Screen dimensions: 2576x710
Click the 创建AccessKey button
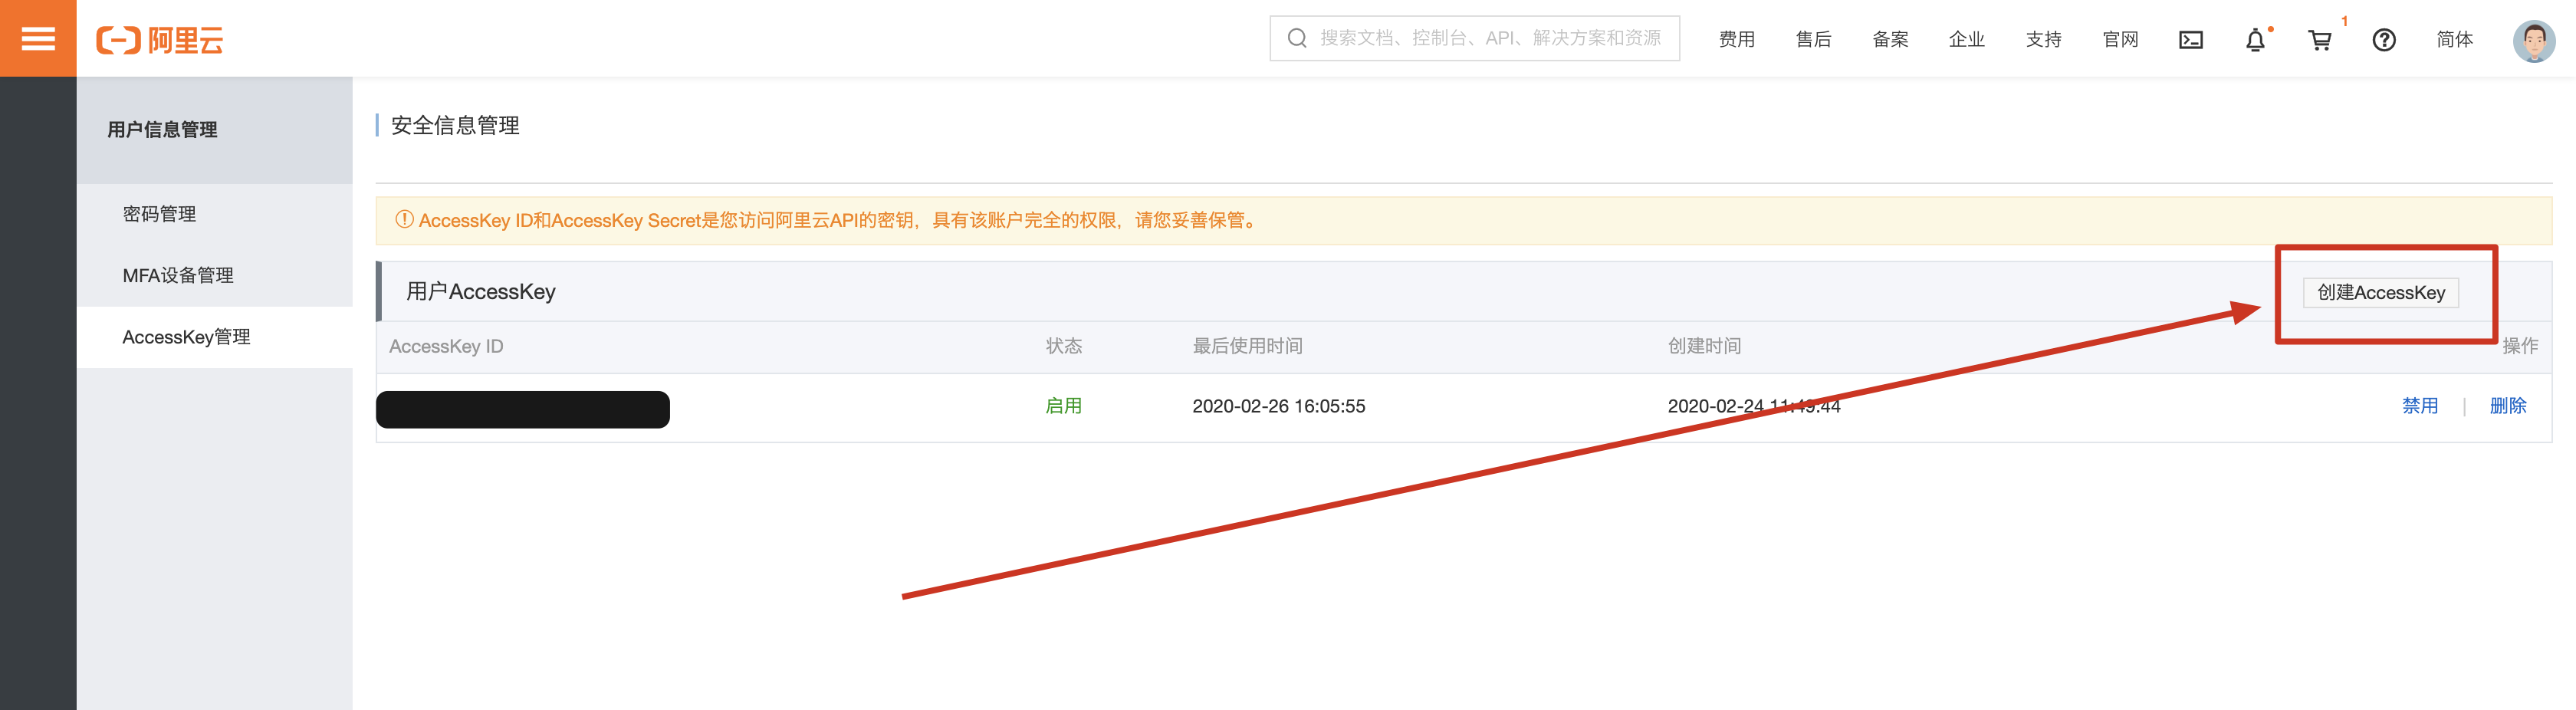pyautogui.click(x=2380, y=293)
